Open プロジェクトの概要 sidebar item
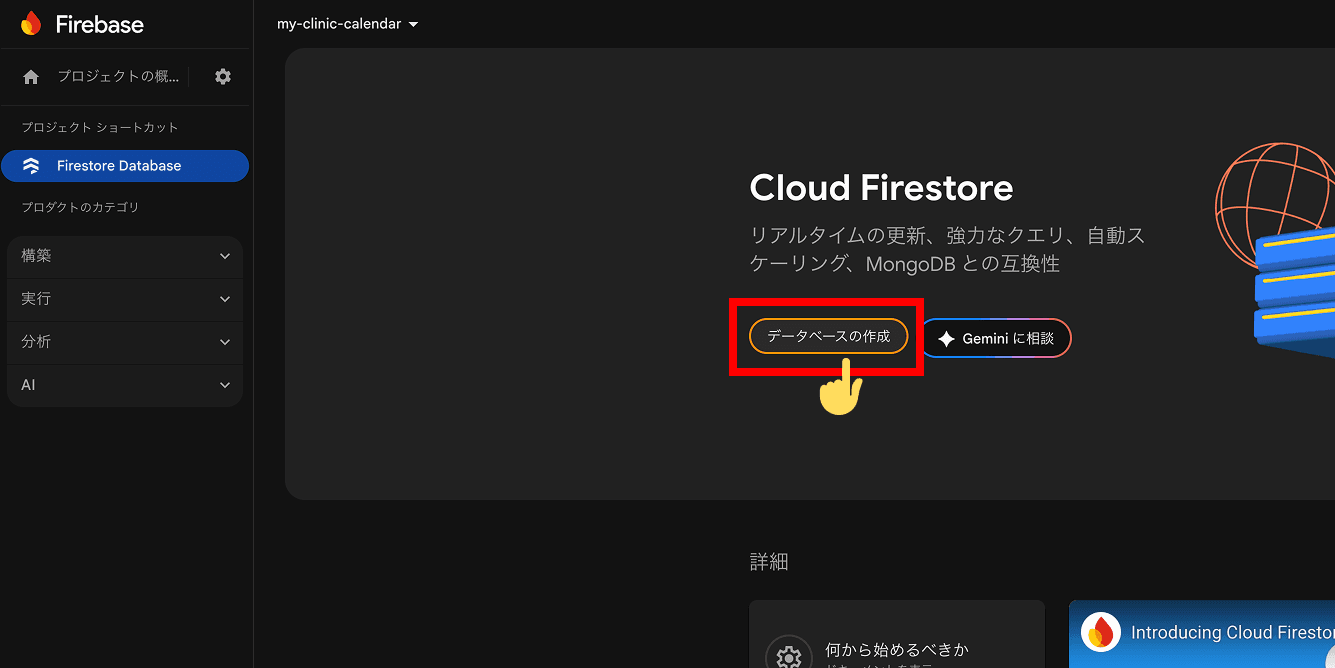The width and height of the screenshot is (1335, 668). (x=118, y=77)
